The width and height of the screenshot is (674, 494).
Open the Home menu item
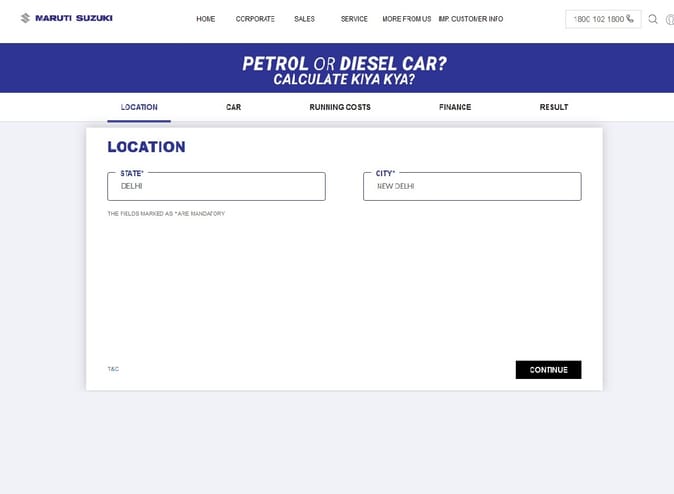point(205,19)
